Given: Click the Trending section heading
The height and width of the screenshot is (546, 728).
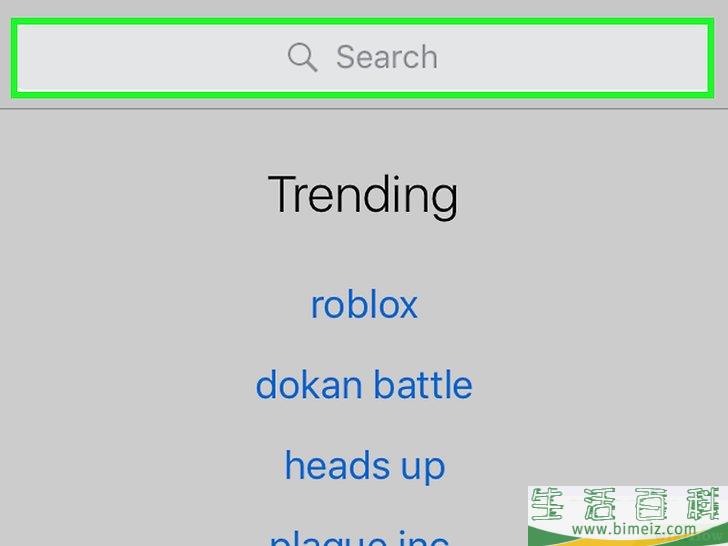Looking at the screenshot, I should coord(363,195).
